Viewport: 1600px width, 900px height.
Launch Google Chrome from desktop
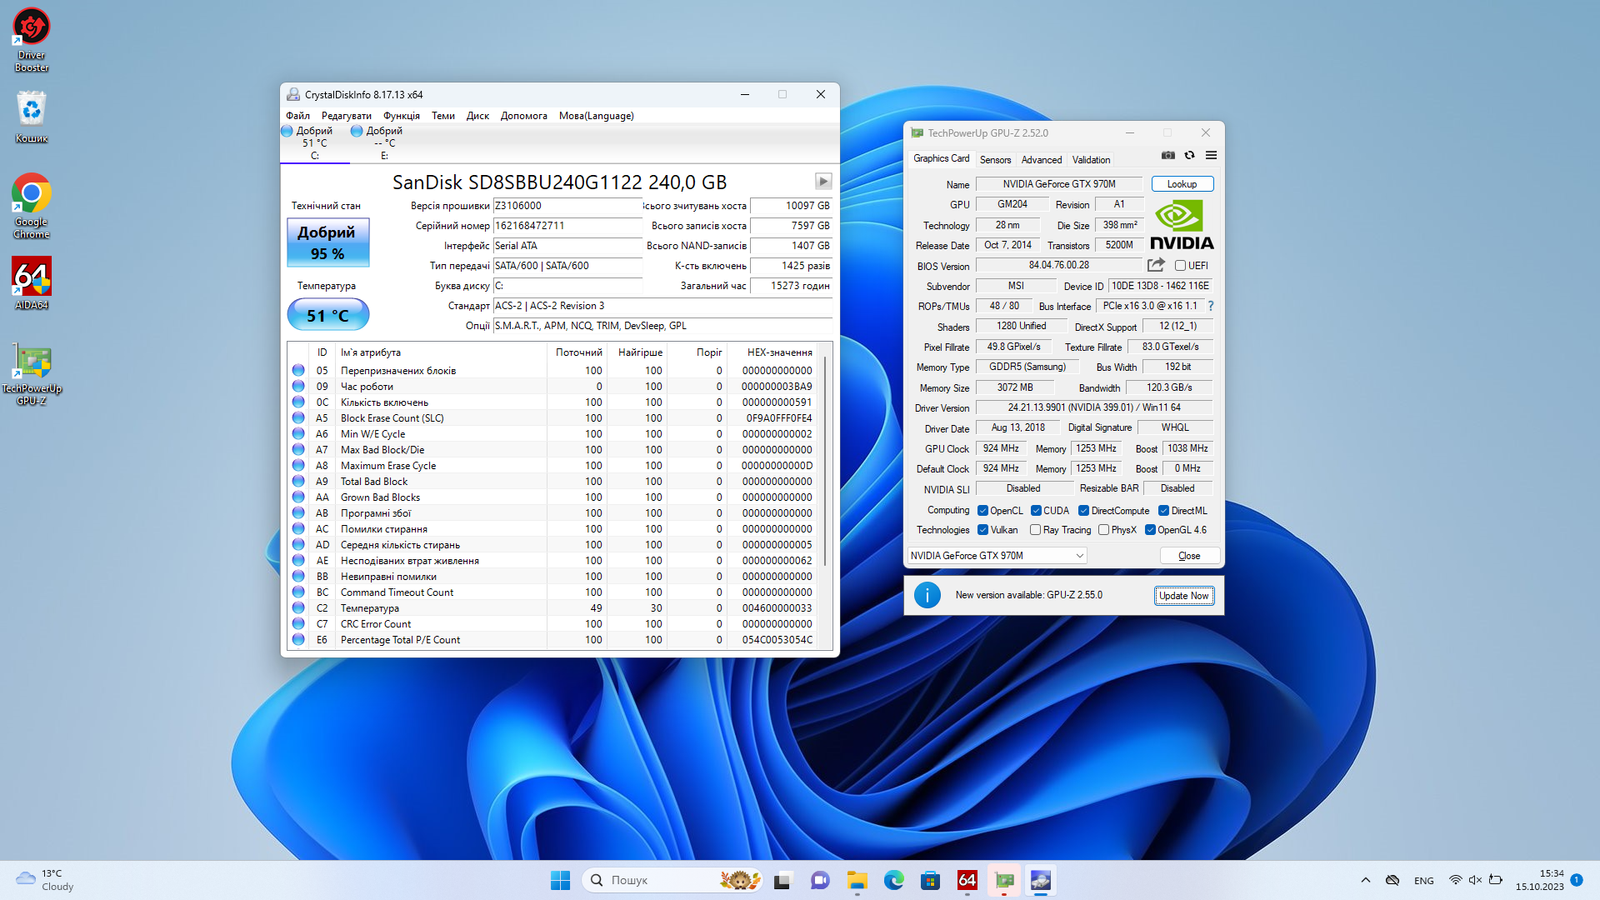[x=31, y=206]
